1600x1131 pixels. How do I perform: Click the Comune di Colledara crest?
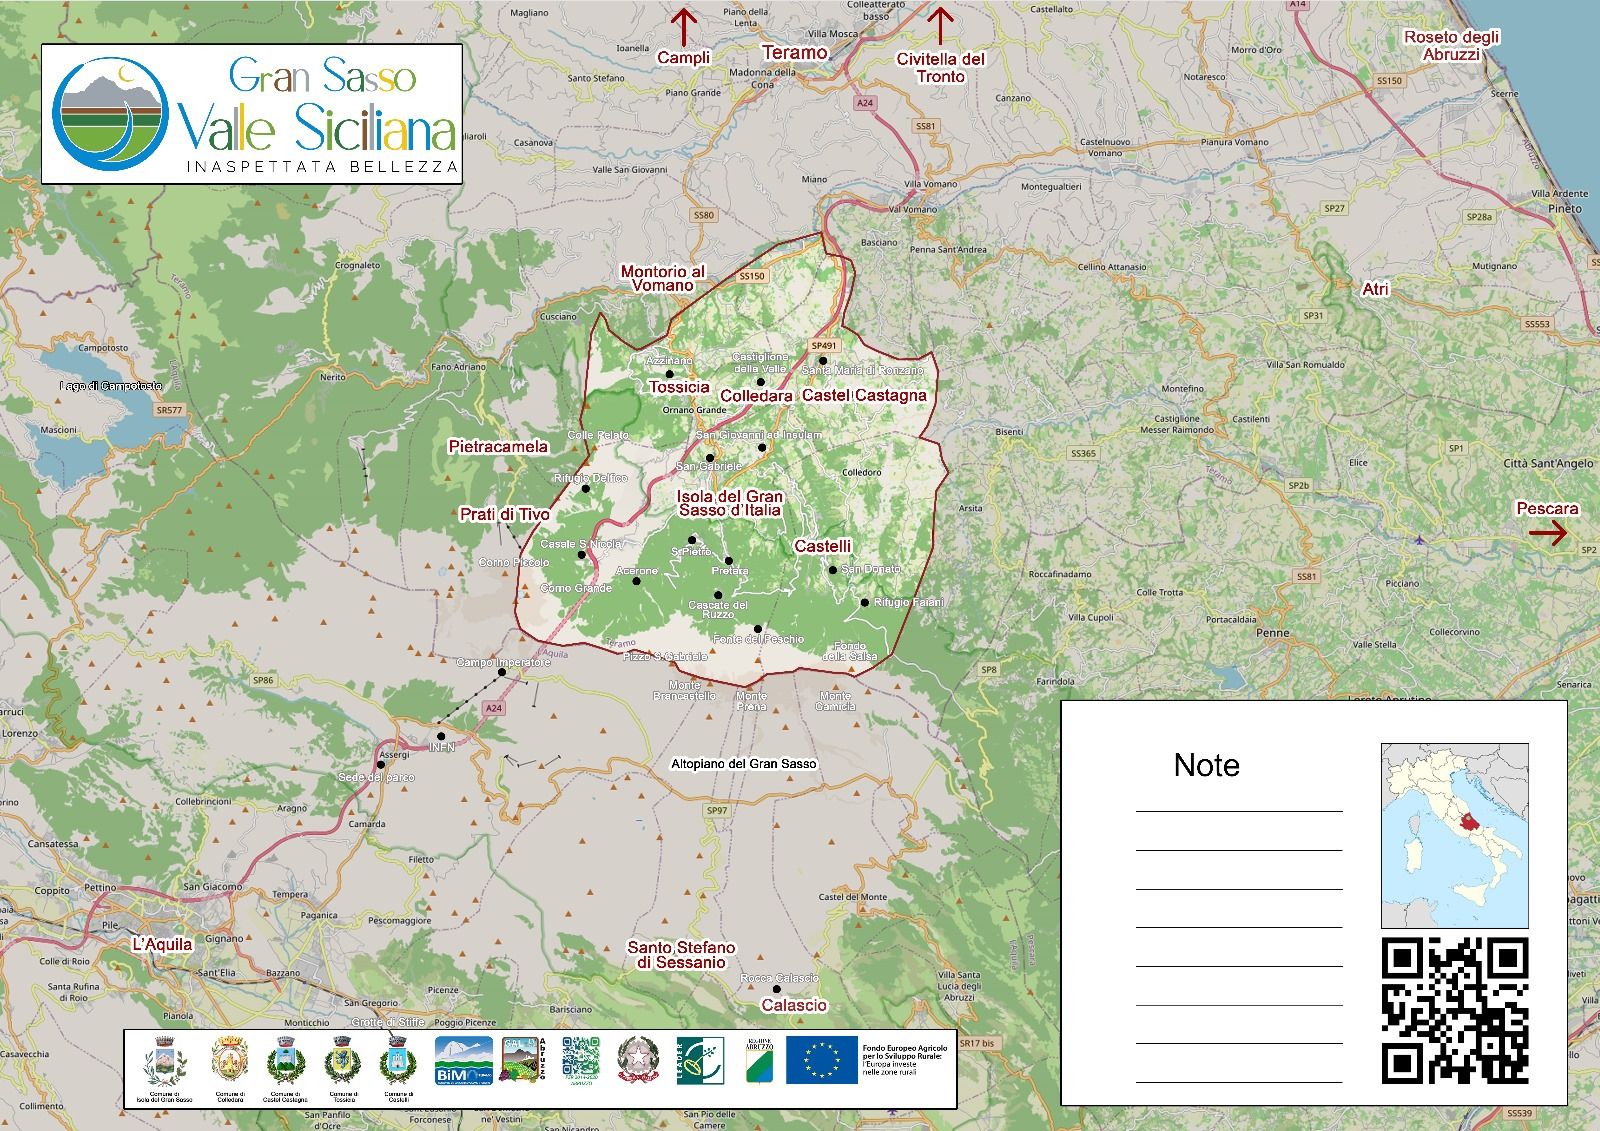pyautogui.click(x=231, y=1060)
